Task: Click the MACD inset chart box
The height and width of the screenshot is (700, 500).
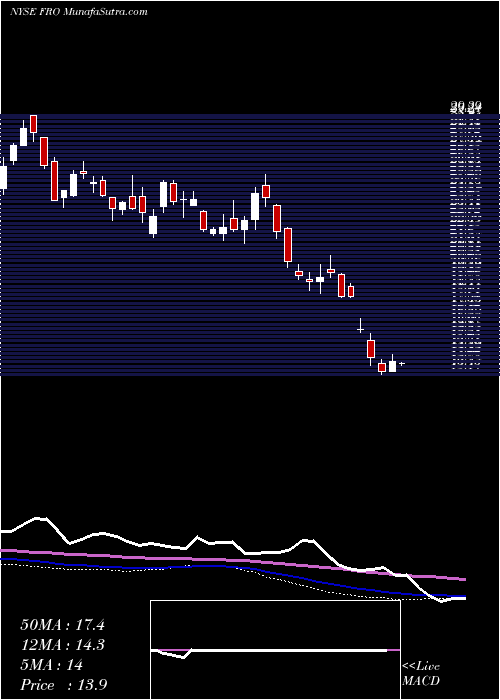Action: click(x=275, y=650)
